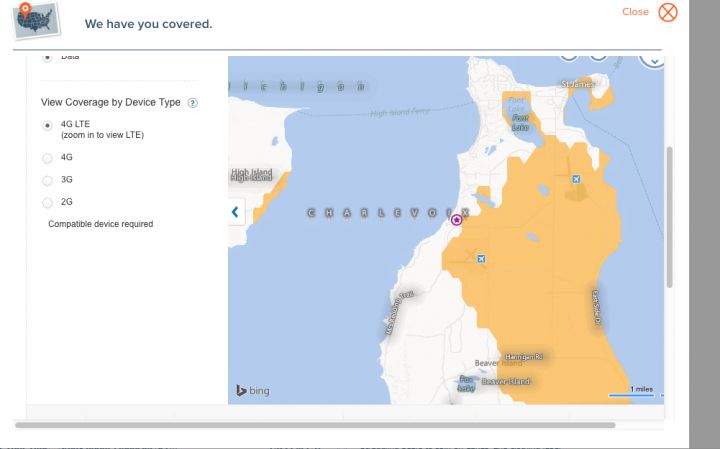Viewport: 720px width, 449px height.
Task: Open the device type help question mark
Action: pos(193,103)
